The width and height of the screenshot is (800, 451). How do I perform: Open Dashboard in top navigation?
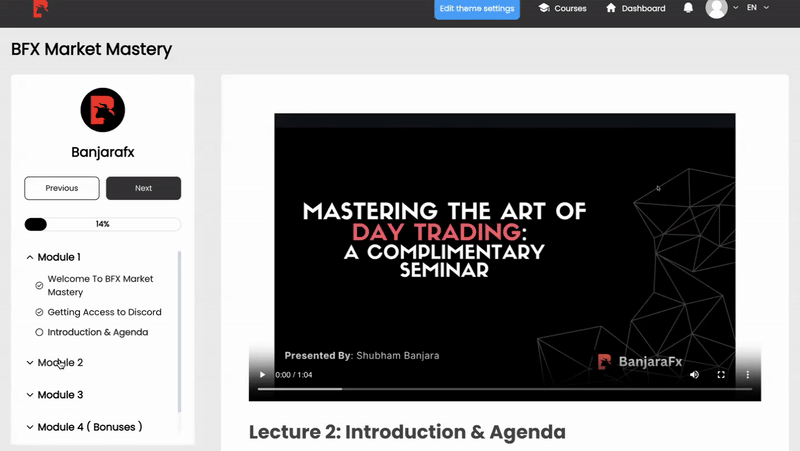[636, 8]
